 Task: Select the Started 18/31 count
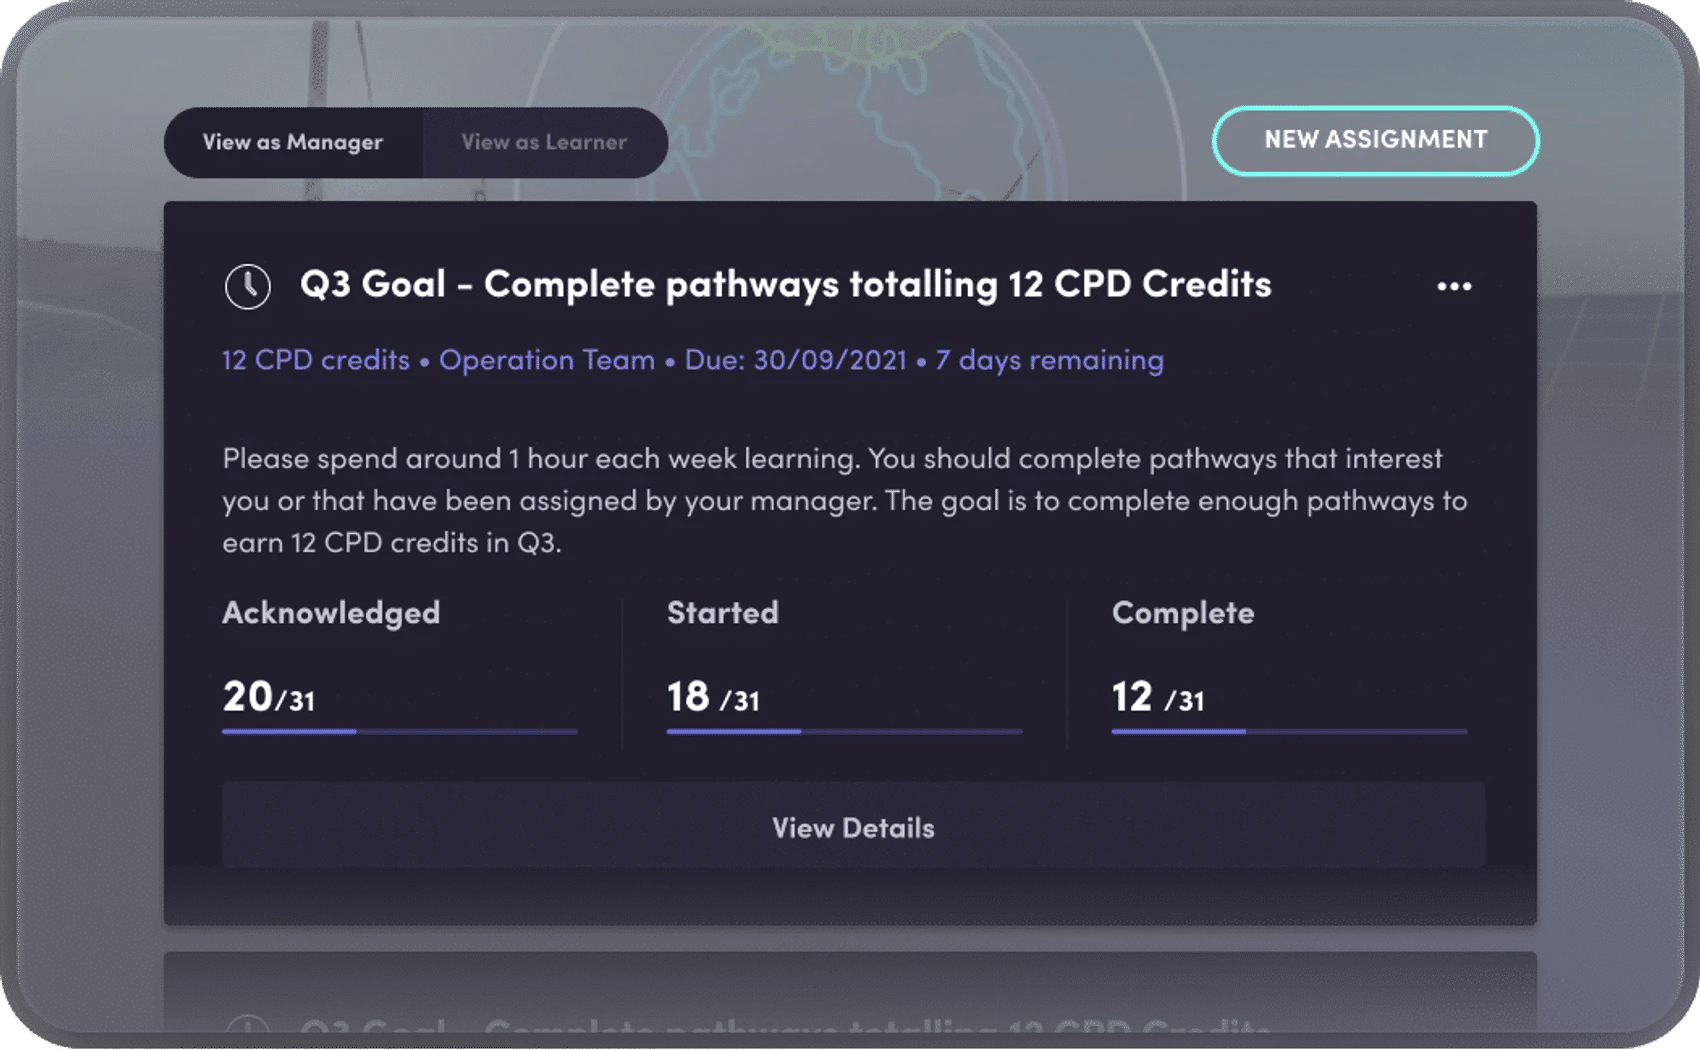tap(713, 697)
